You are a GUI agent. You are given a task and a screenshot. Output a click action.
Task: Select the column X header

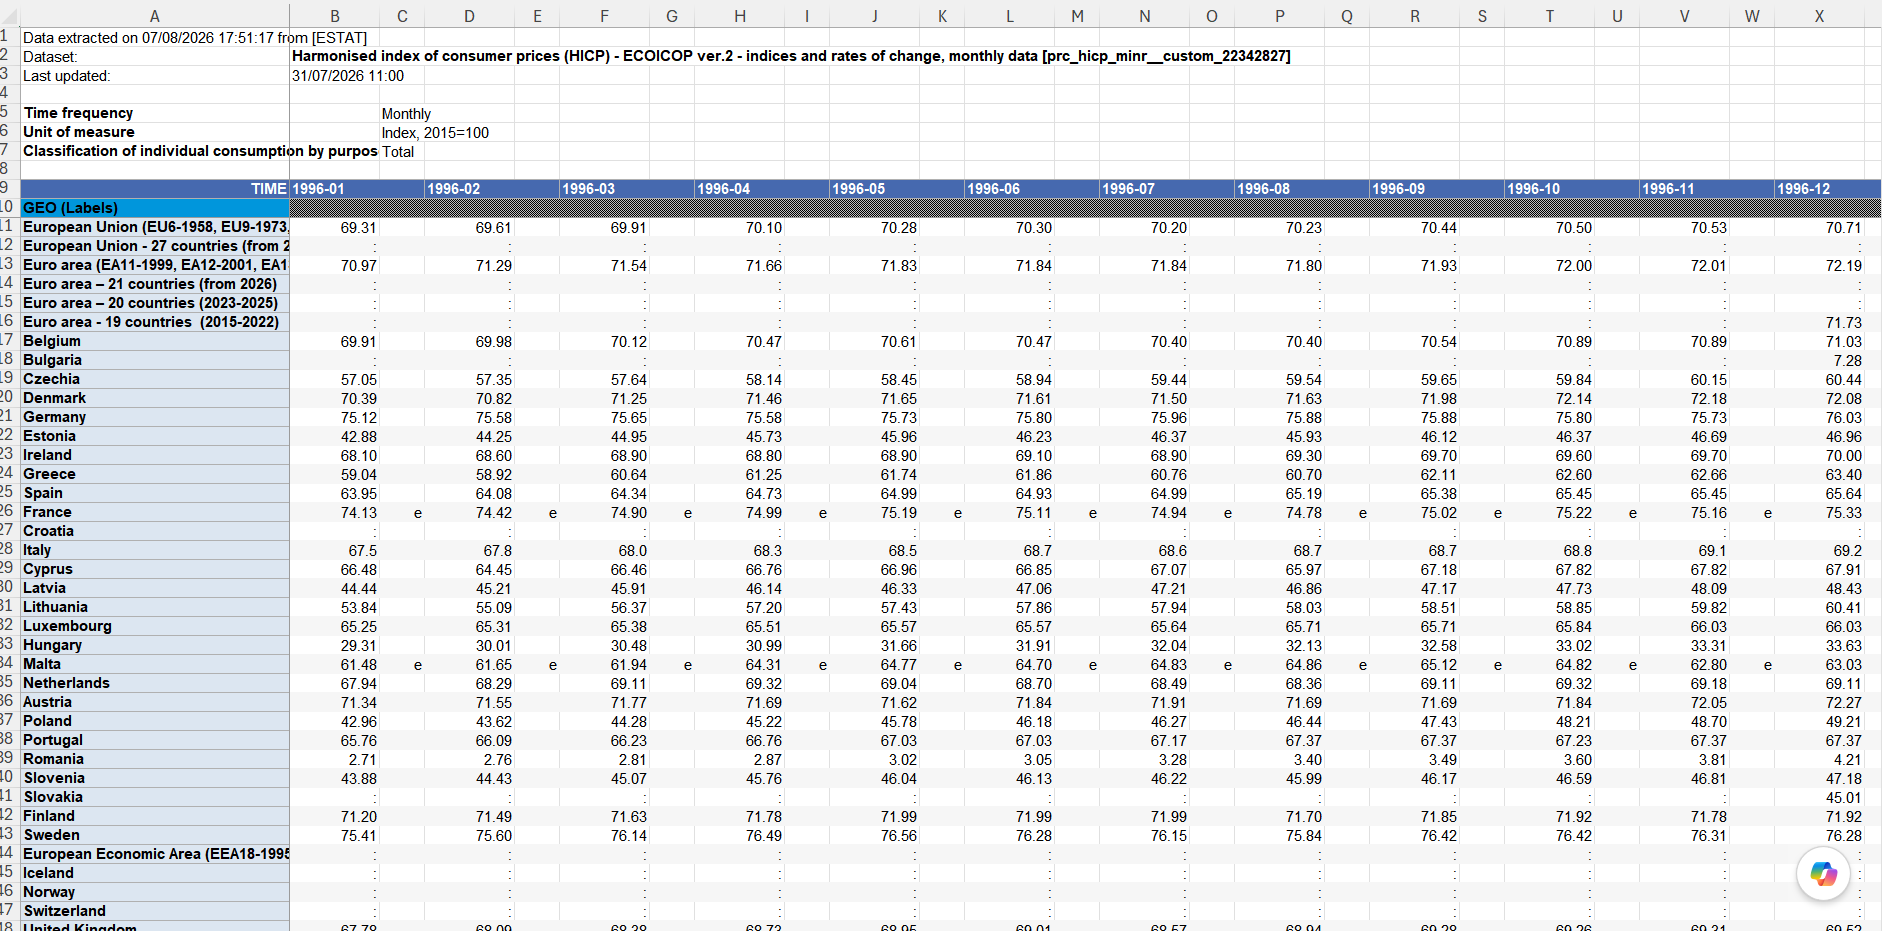pos(1820,16)
